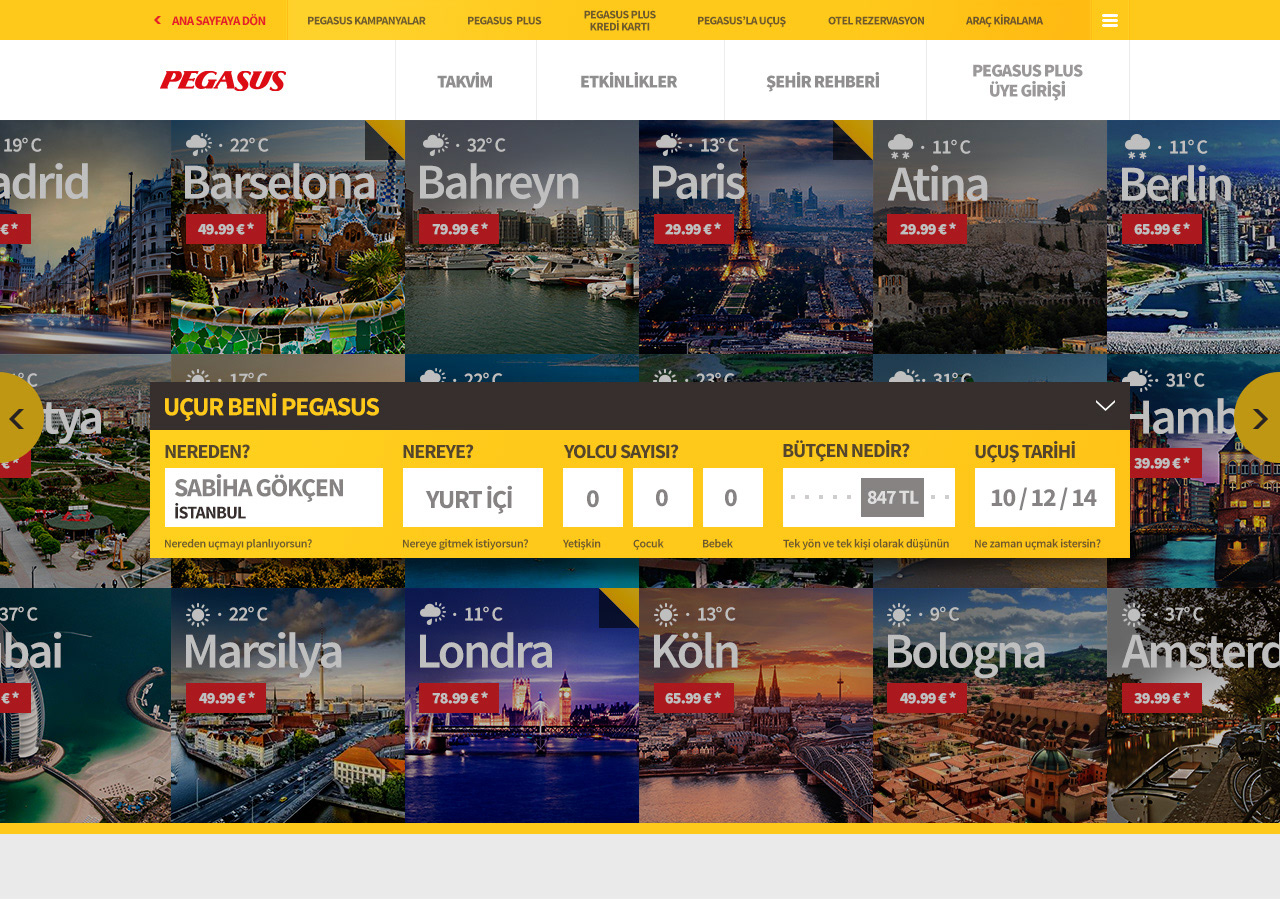This screenshot has width=1280, height=900.
Task: Open the Paris city tile
Action: pyautogui.click(x=756, y=237)
